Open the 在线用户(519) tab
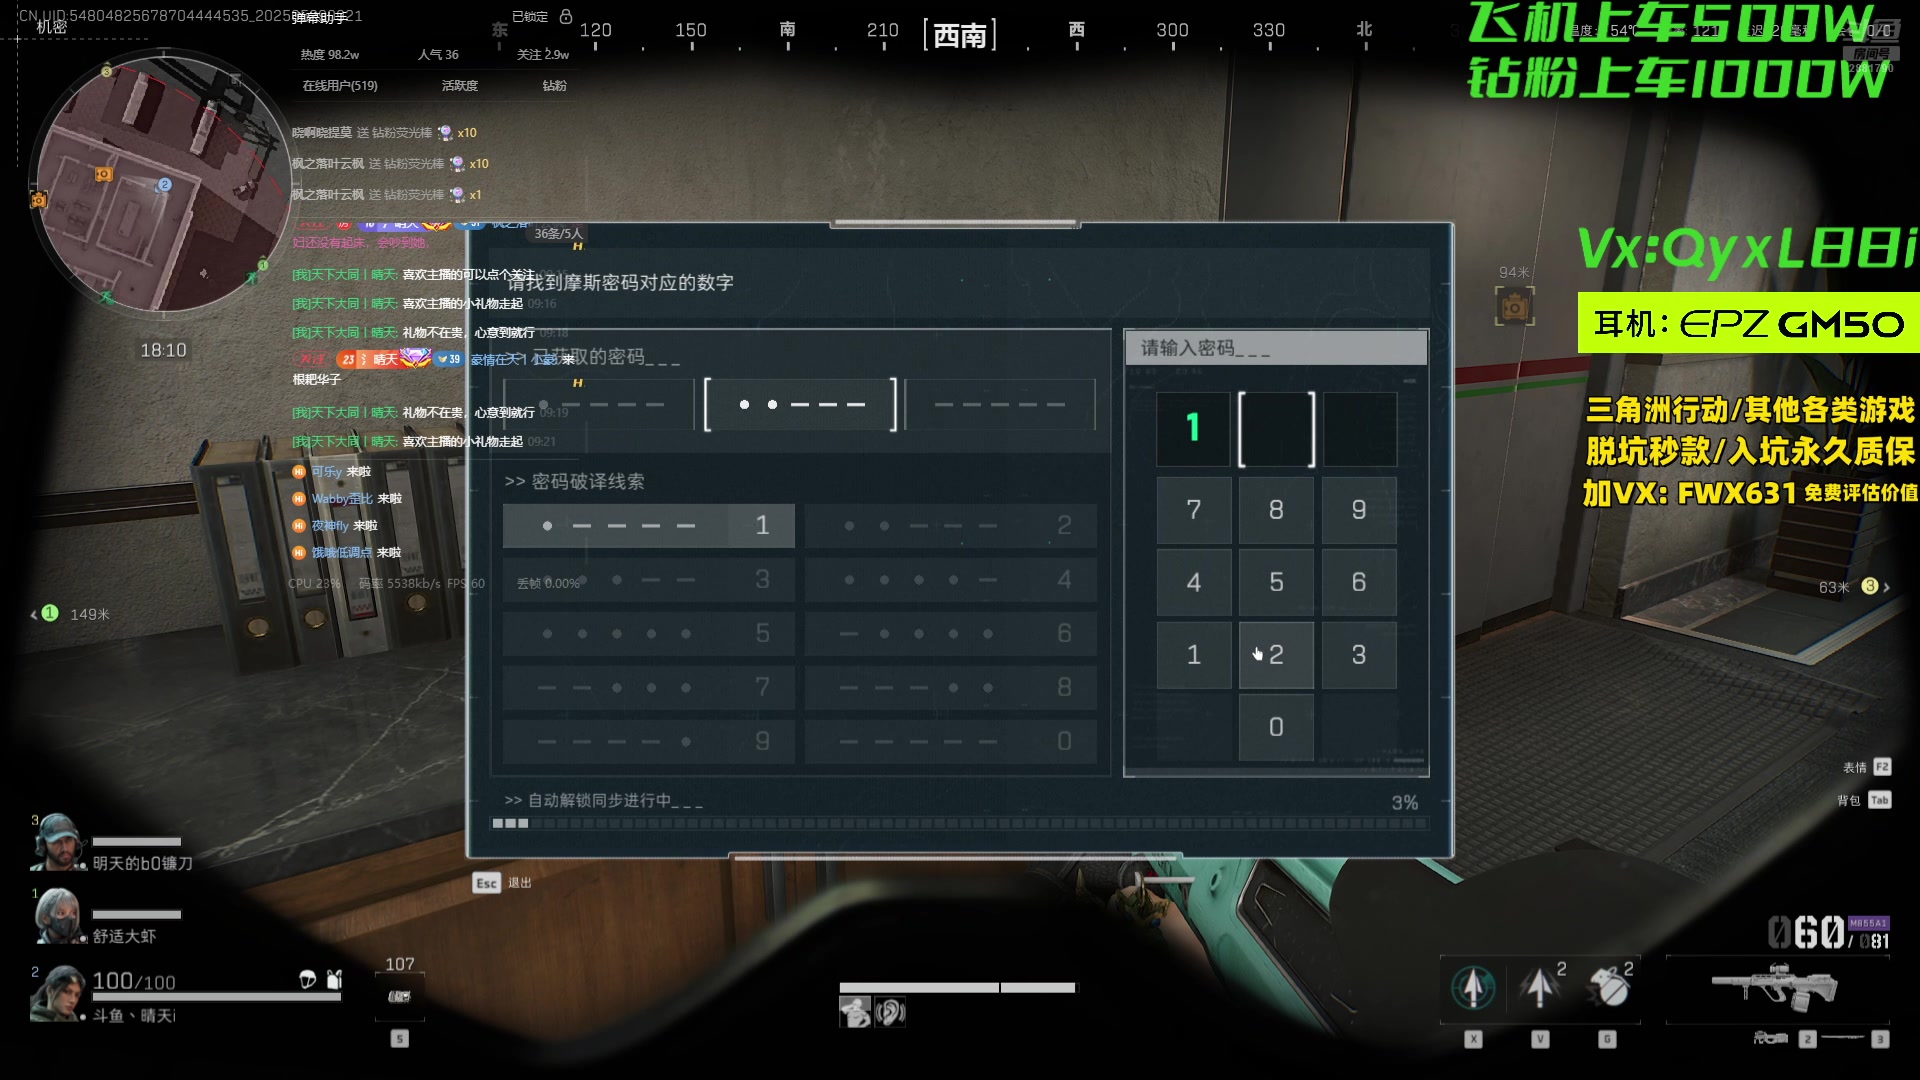This screenshot has height=1080, width=1920. point(340,86)
